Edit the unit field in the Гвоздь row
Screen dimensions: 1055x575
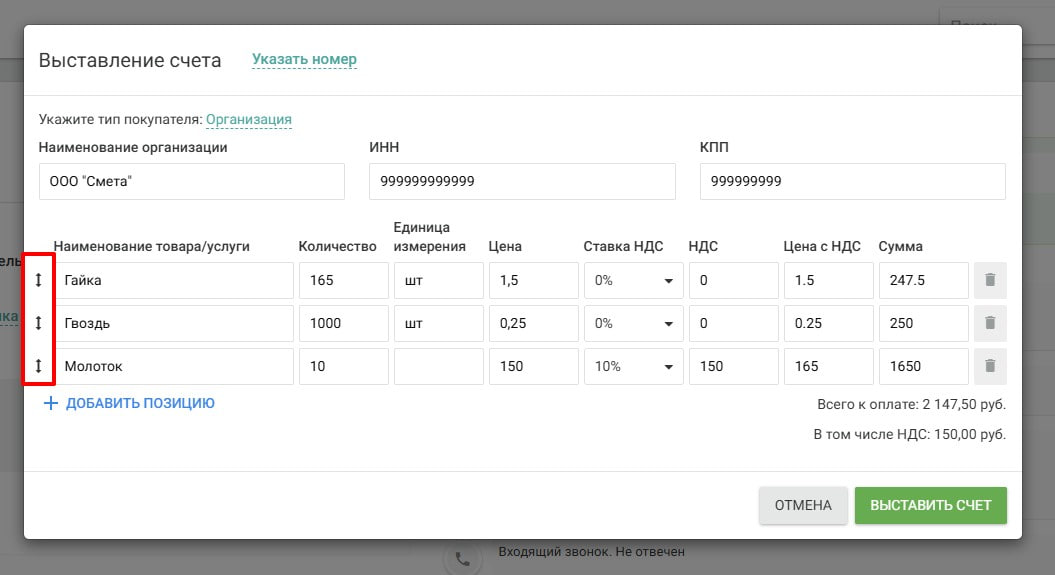point(439,323)
